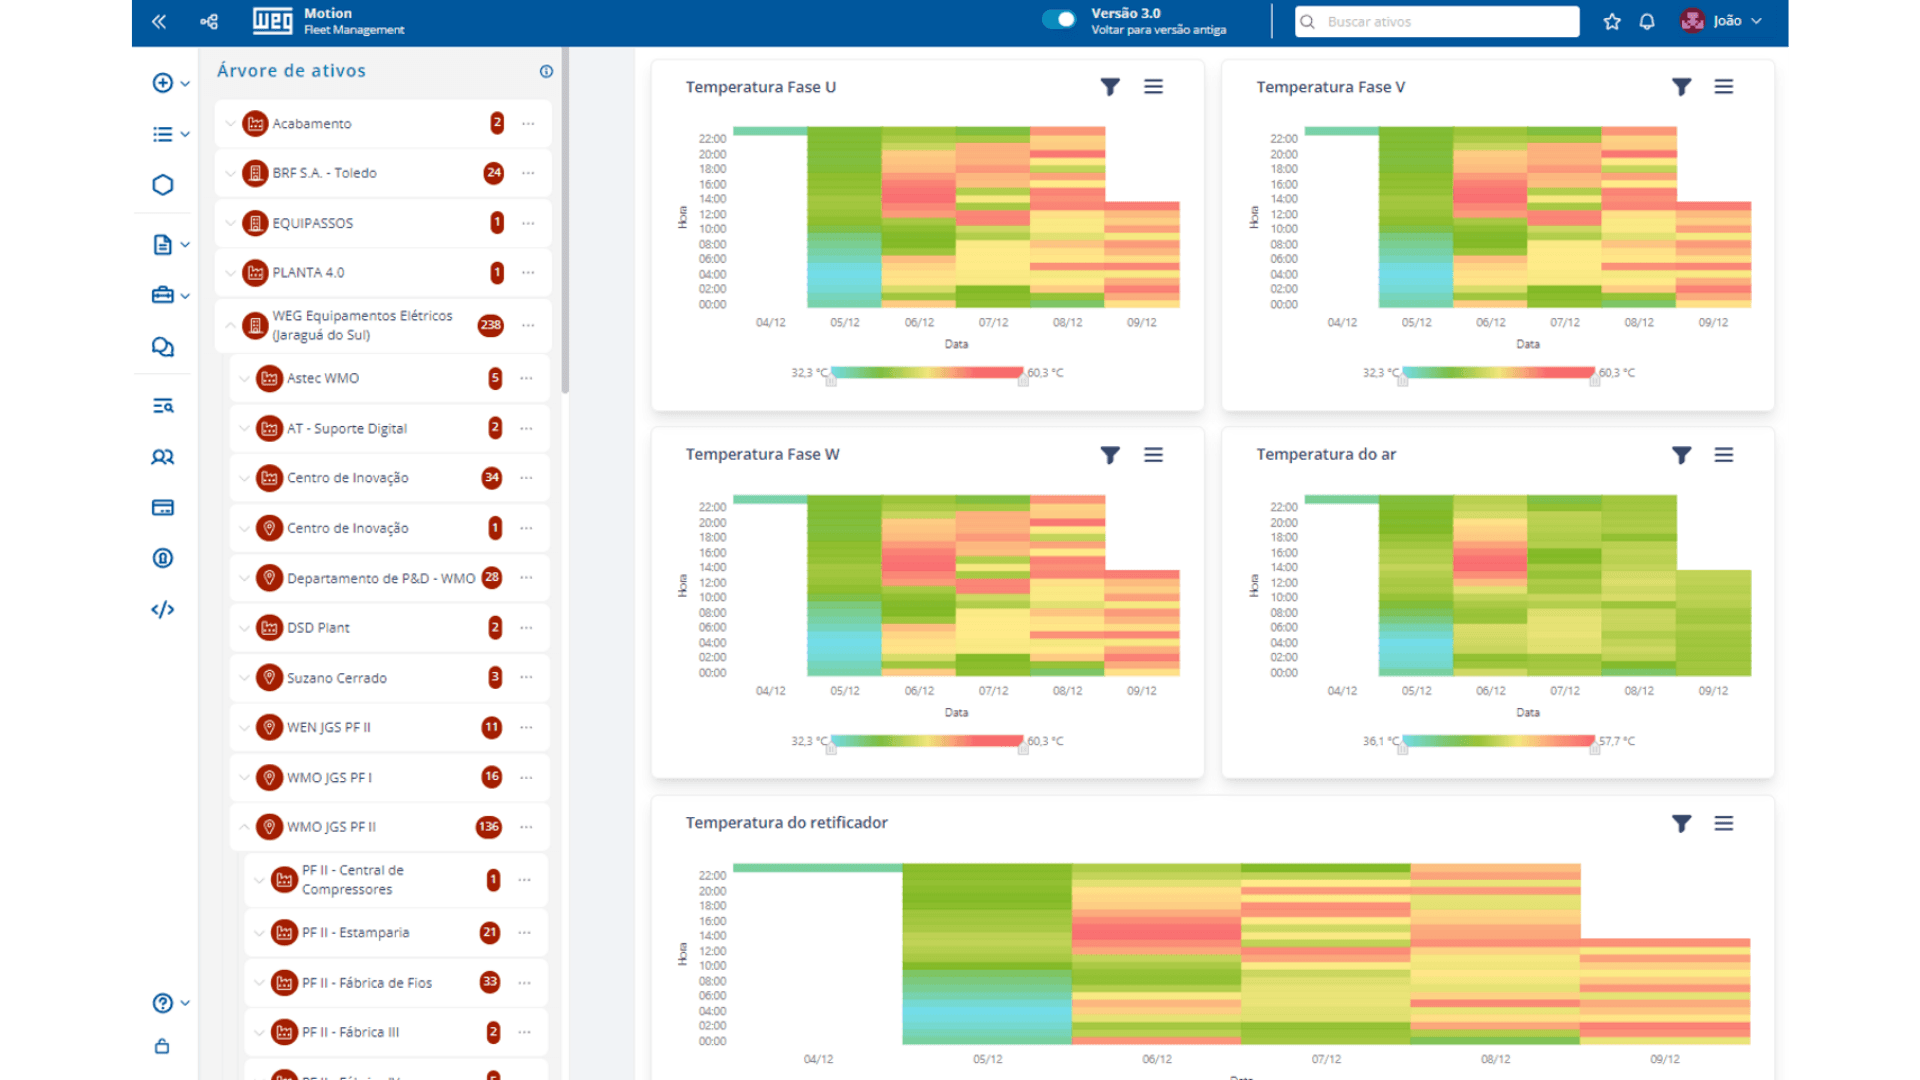Click the asset tree scrollbar
Viewport: 1920px width, 1080px height.
(565, 220)
